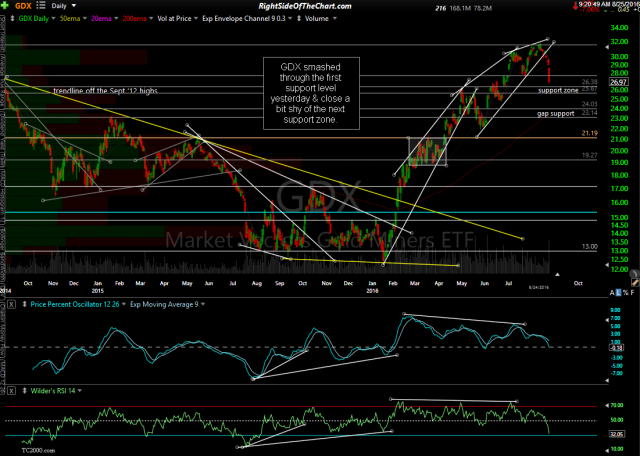Click the orange 21.19 price level label

click(590, 133)
